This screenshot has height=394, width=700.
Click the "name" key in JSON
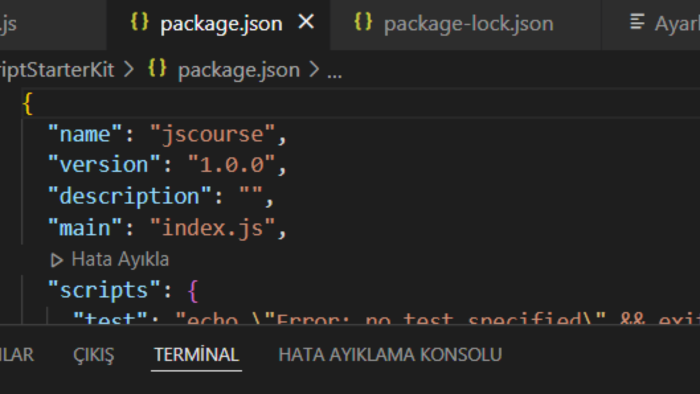pyautogui.click(x=85, y=134)
